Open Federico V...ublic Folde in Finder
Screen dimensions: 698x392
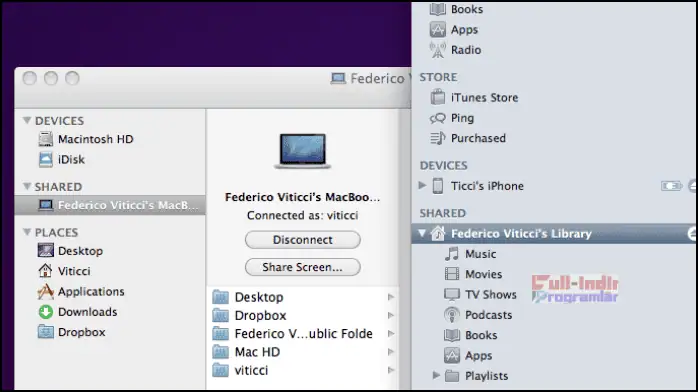click(x=303, y=334)
